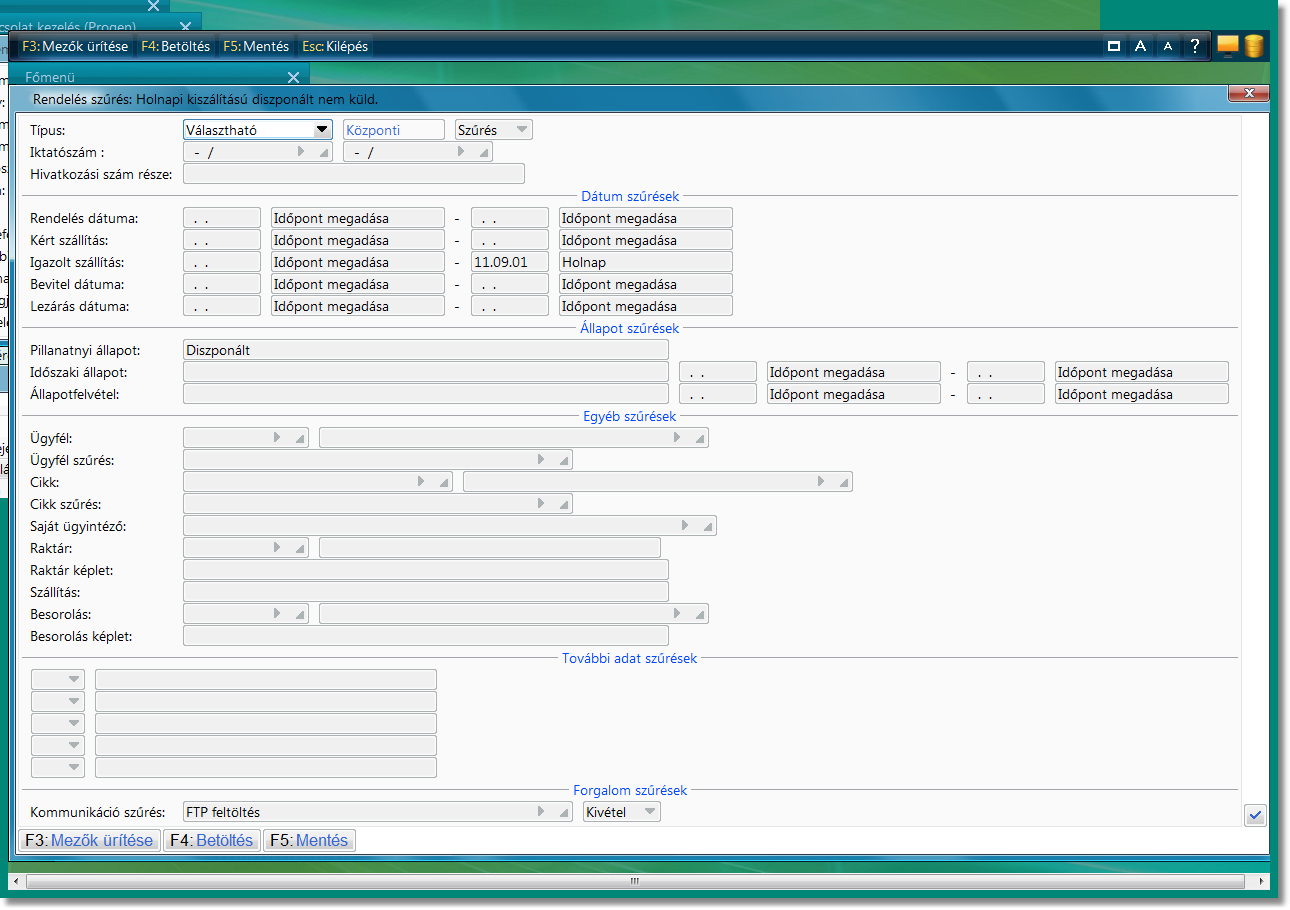This screenshot has height=910, width=1290.
Task: Click the window mode icon in top toolbar
Action: coord(1114,46)
